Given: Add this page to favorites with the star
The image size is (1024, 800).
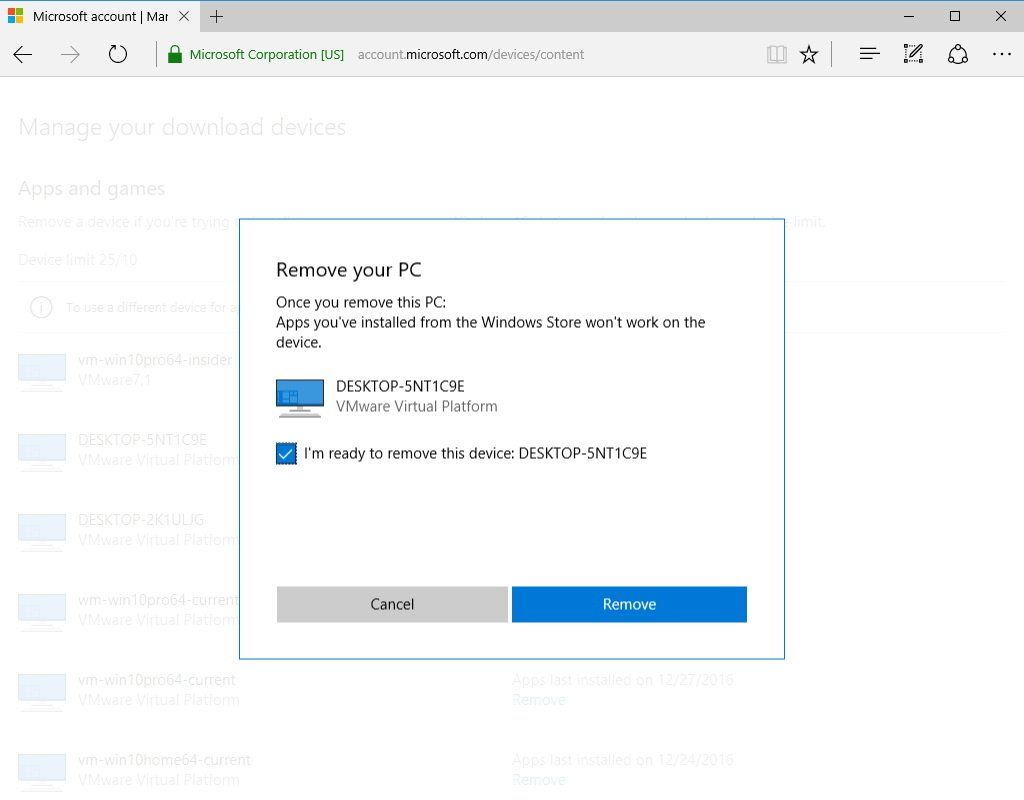Looking at the screenshot, I should [x=809, y=54].
